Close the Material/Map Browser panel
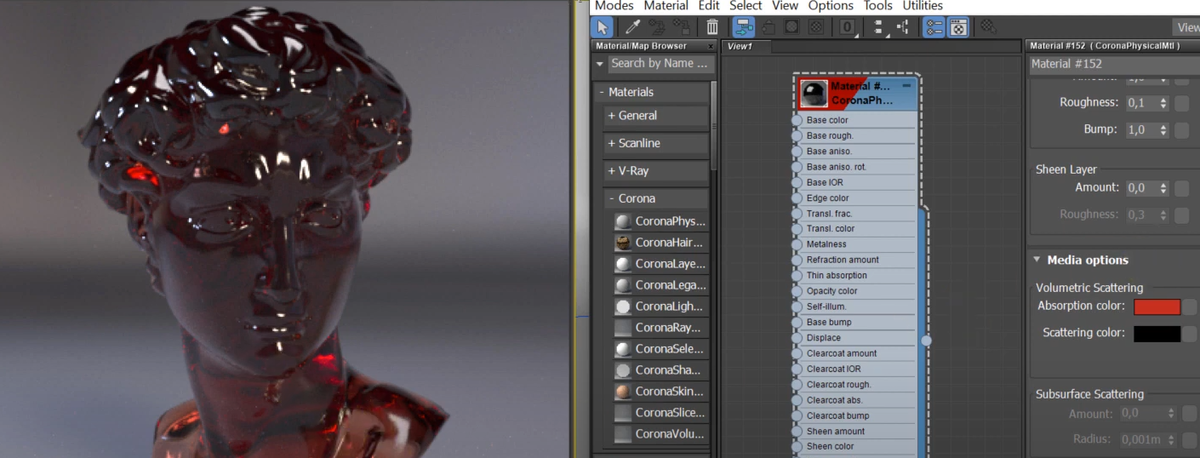 click(711, 46)
